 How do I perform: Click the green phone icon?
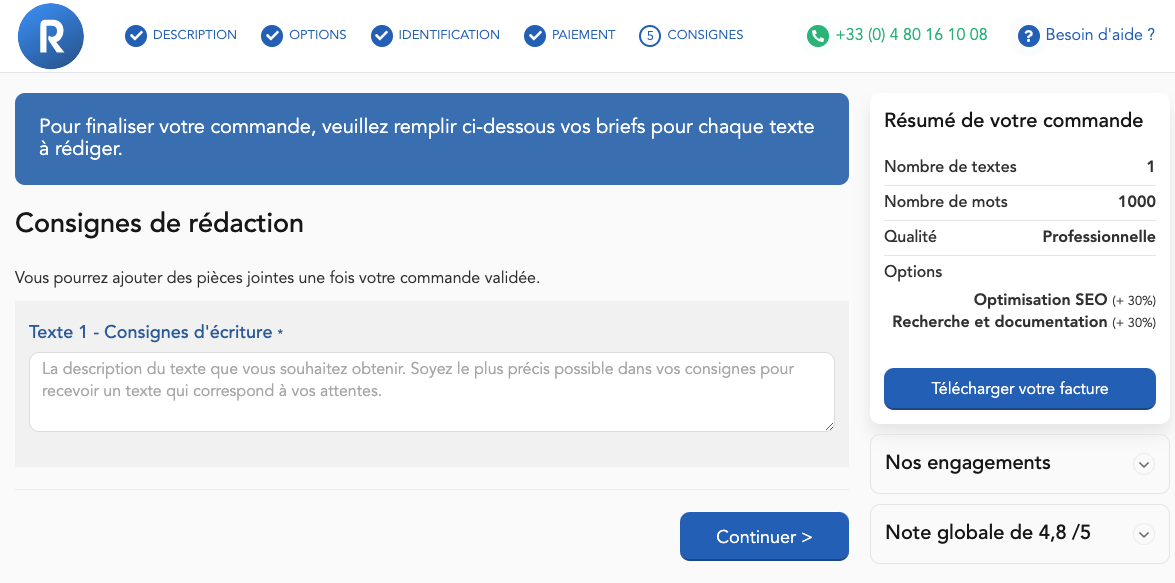pyautogui.click(x=818, y=35)
